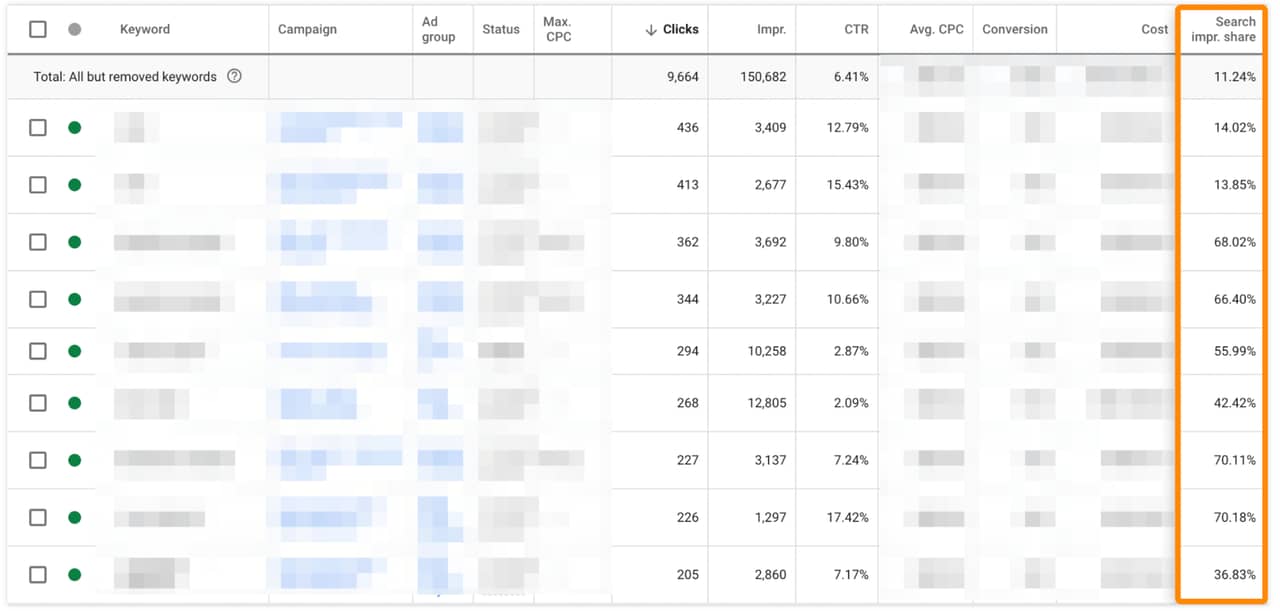Check the checkbox on the bottom keyword row

(x=37, y=574)
